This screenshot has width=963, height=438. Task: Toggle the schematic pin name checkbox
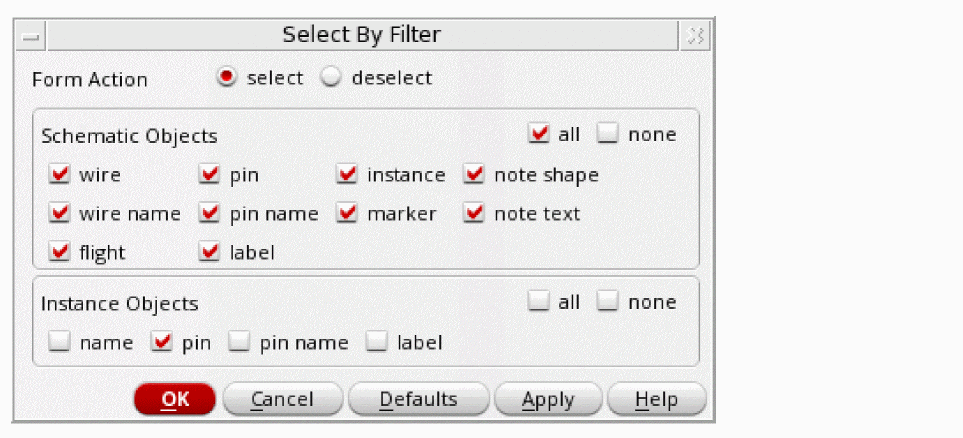210,213
